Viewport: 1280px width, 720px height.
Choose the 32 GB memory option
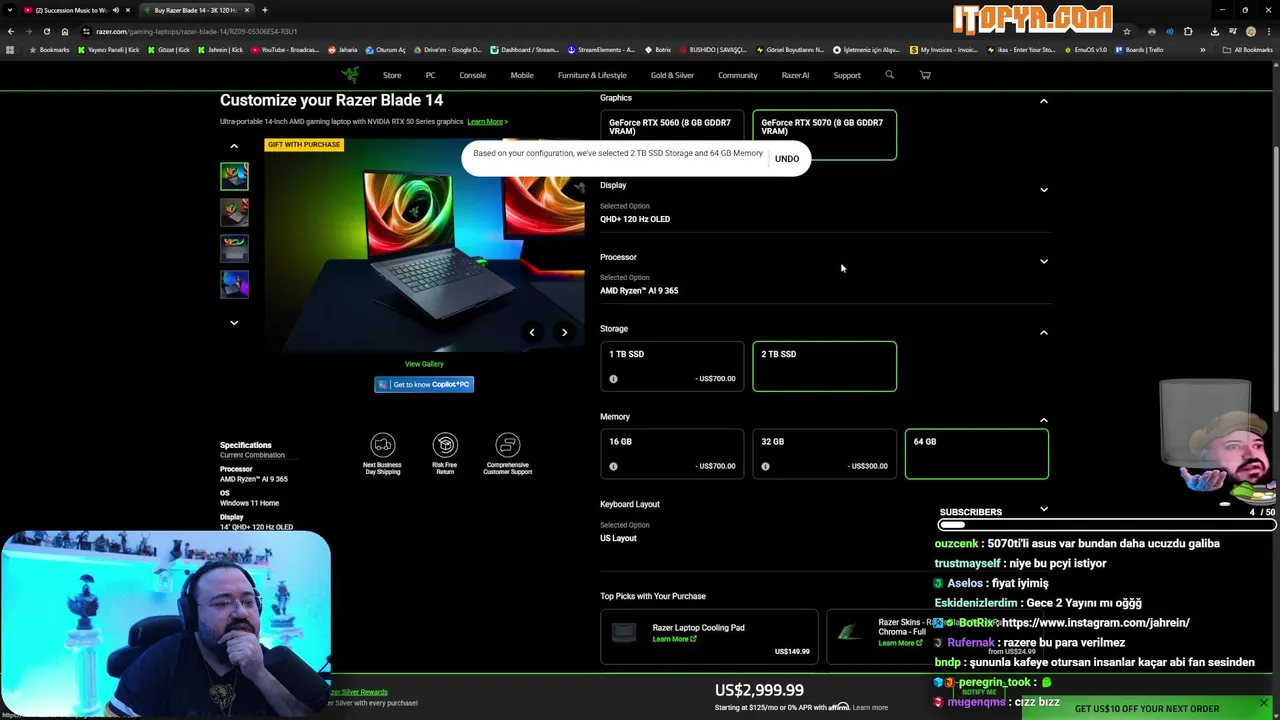[x=824, y=454]
